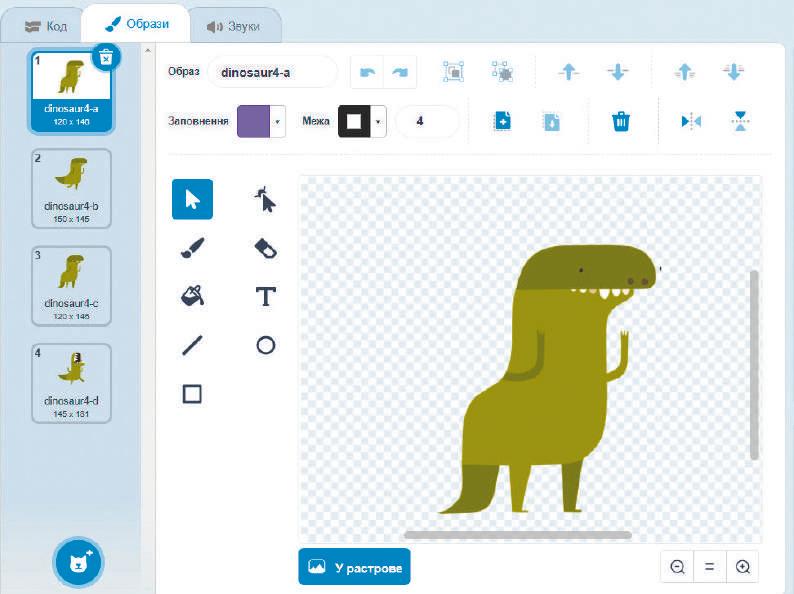Select the dinosaur4-a costume thumbnail
794x594 pixels.
[71, 91]
